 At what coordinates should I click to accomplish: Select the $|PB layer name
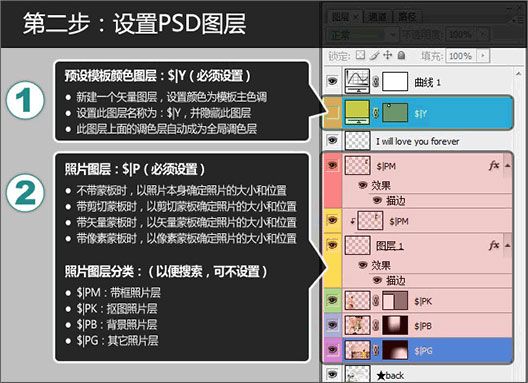(423, 326)
